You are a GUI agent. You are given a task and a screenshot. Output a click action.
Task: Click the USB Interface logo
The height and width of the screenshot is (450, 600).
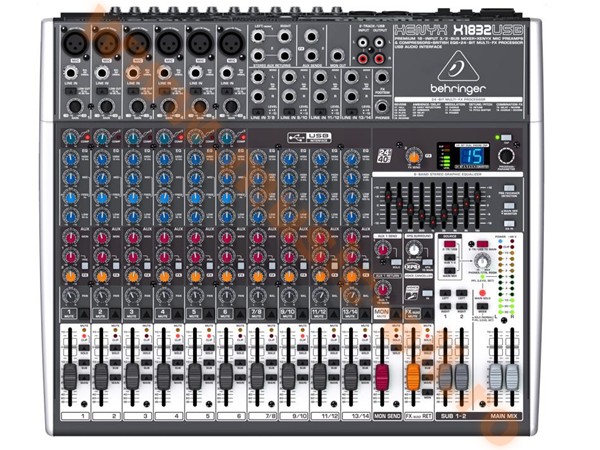coord(309,137)
